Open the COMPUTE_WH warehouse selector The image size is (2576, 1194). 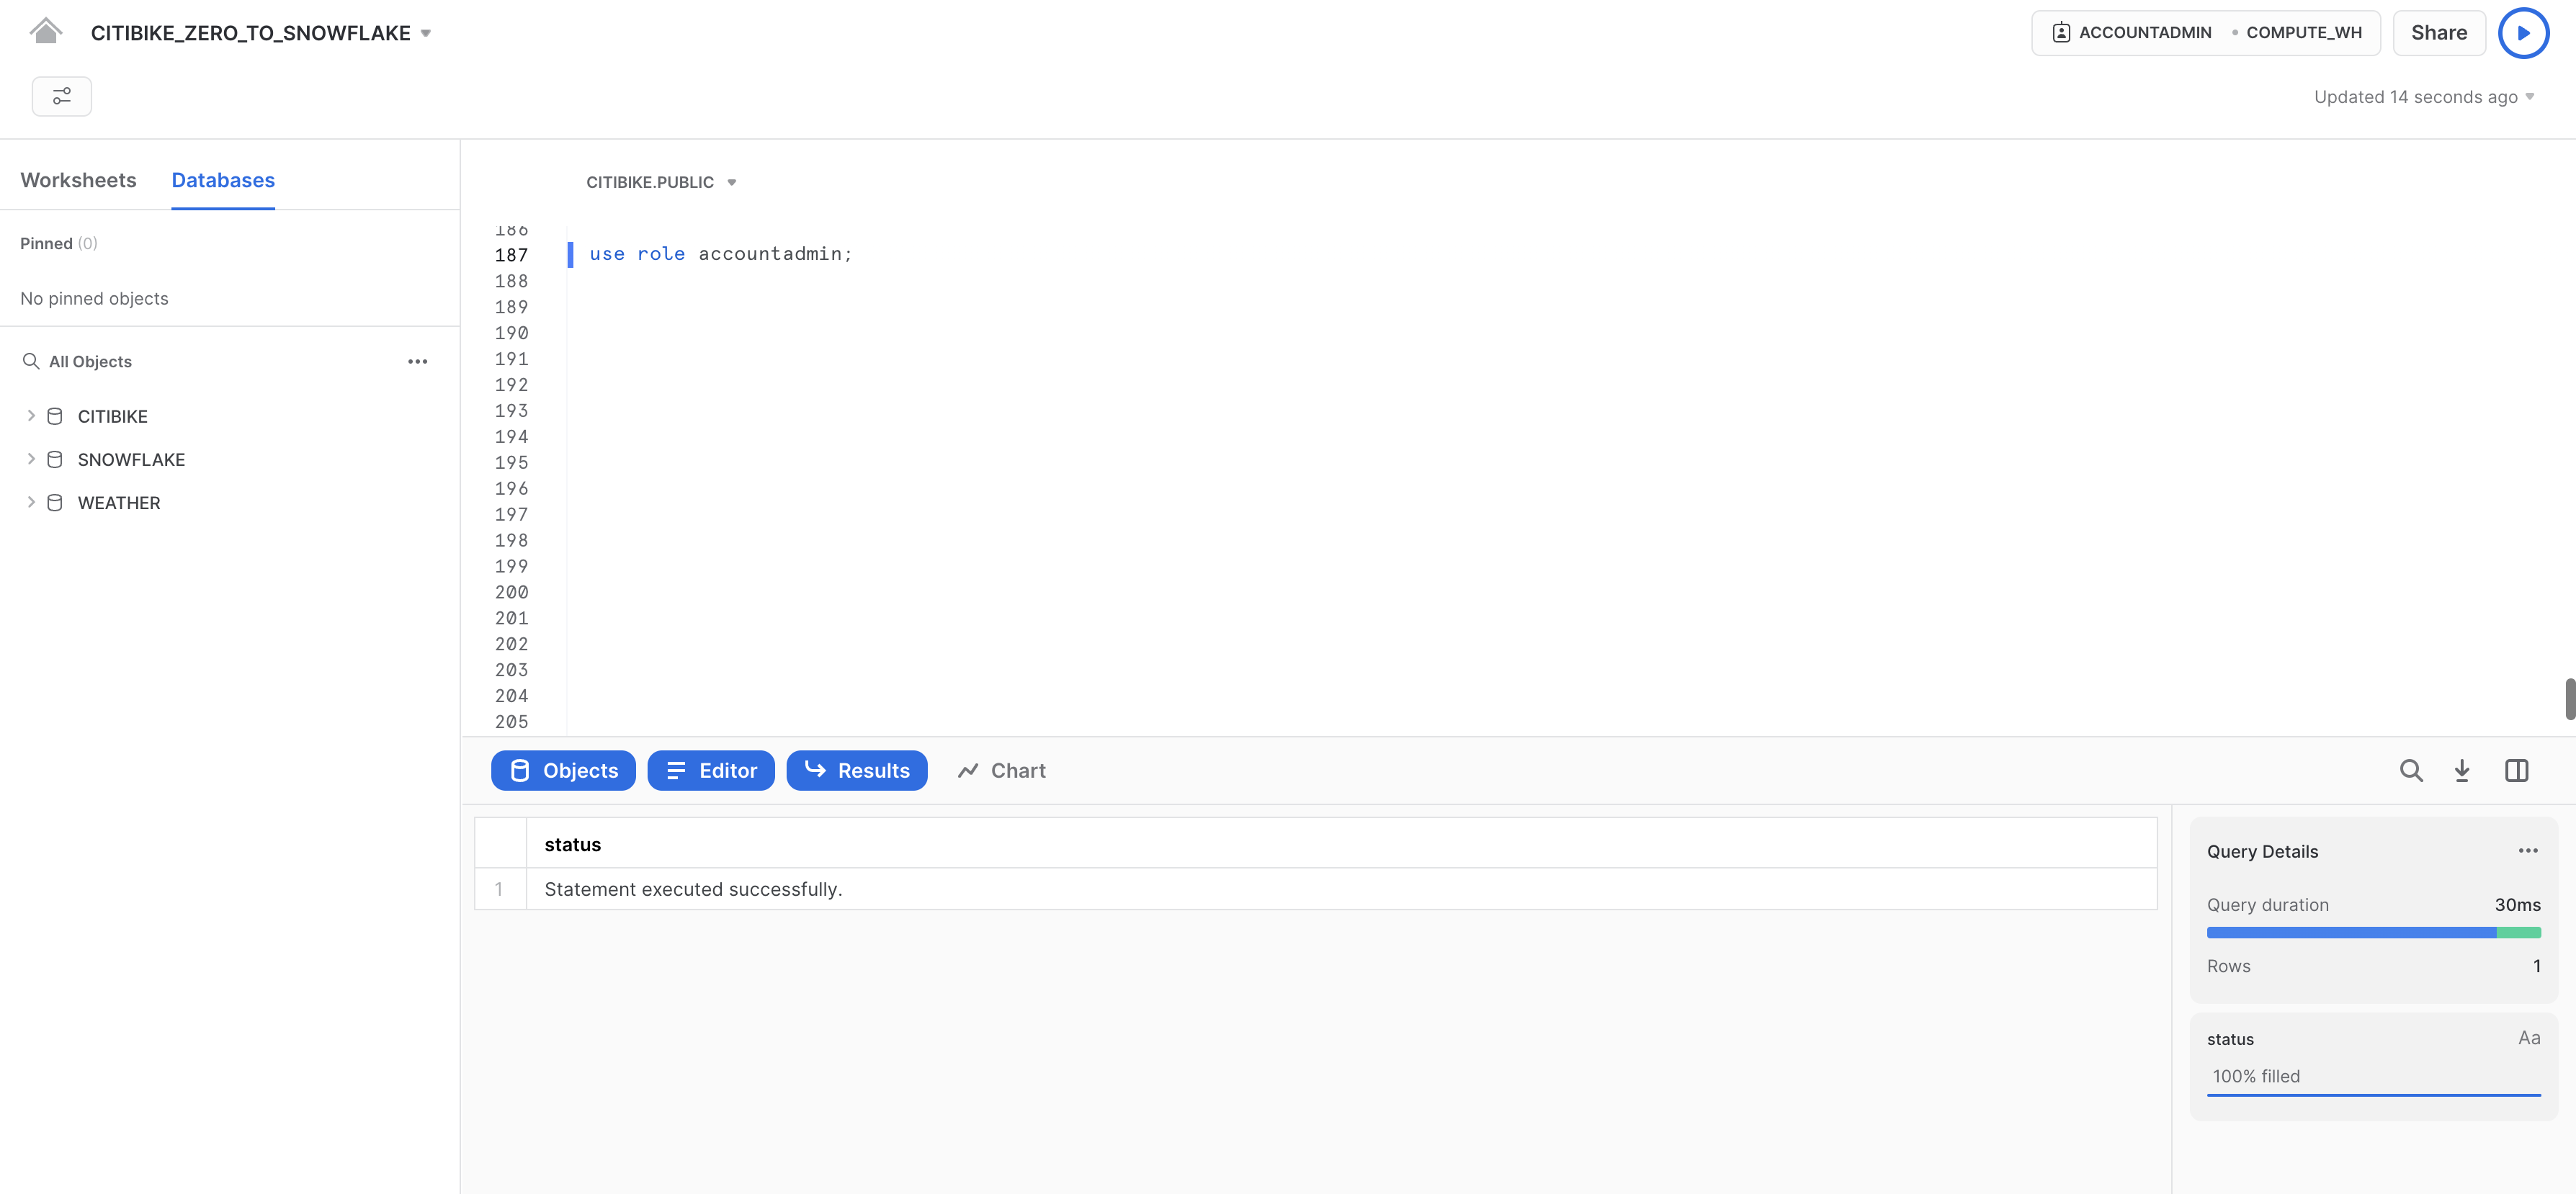[2304, 32]
